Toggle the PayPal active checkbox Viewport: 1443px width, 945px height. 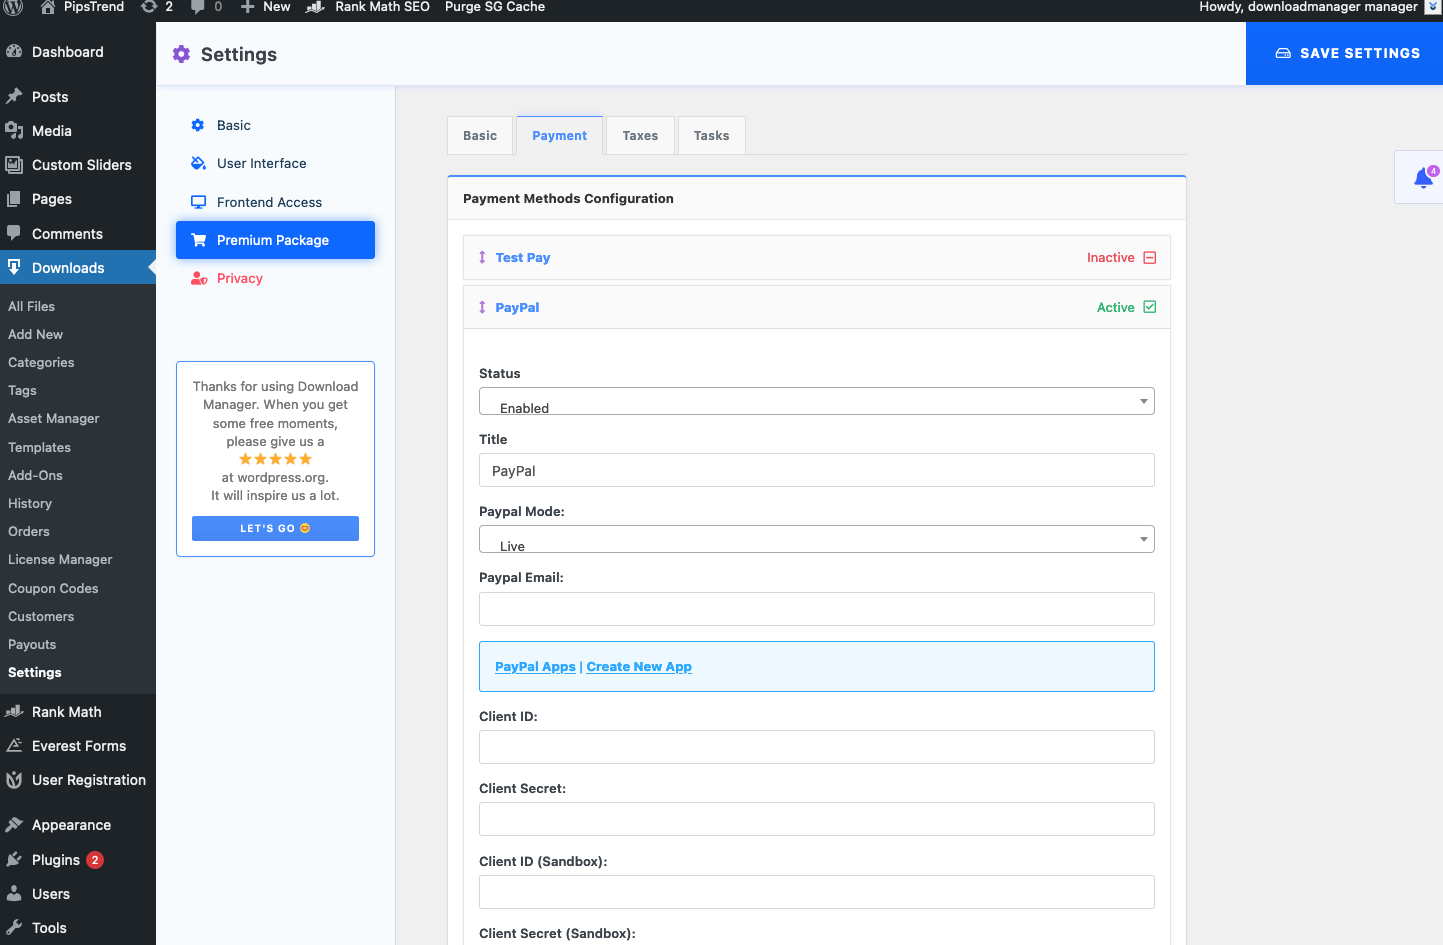(1150, 307)
